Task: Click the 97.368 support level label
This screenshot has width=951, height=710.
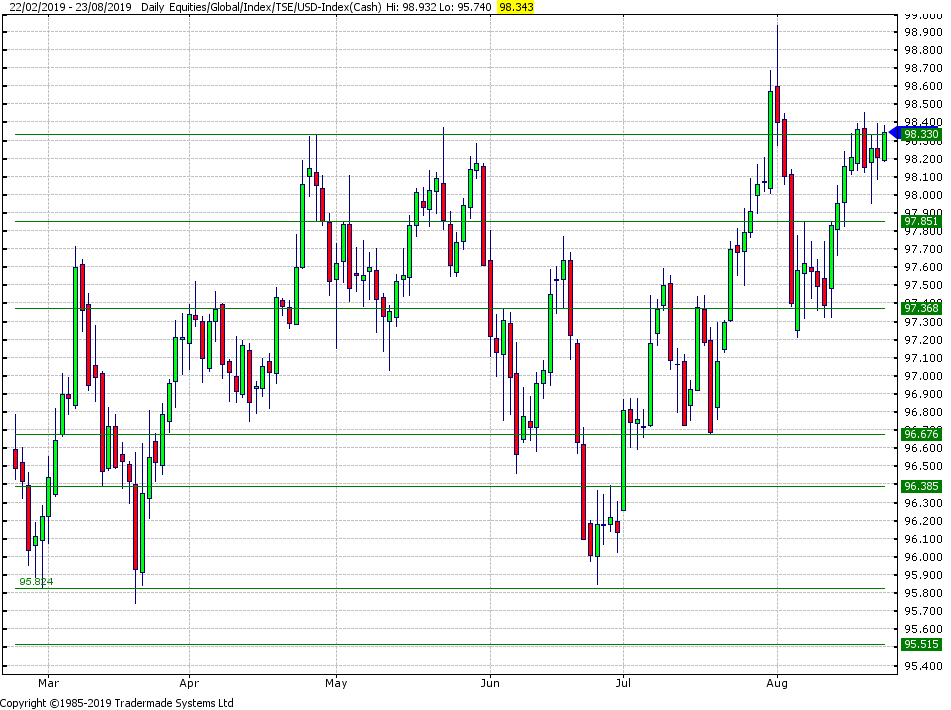Action: (x=921, y=308)
